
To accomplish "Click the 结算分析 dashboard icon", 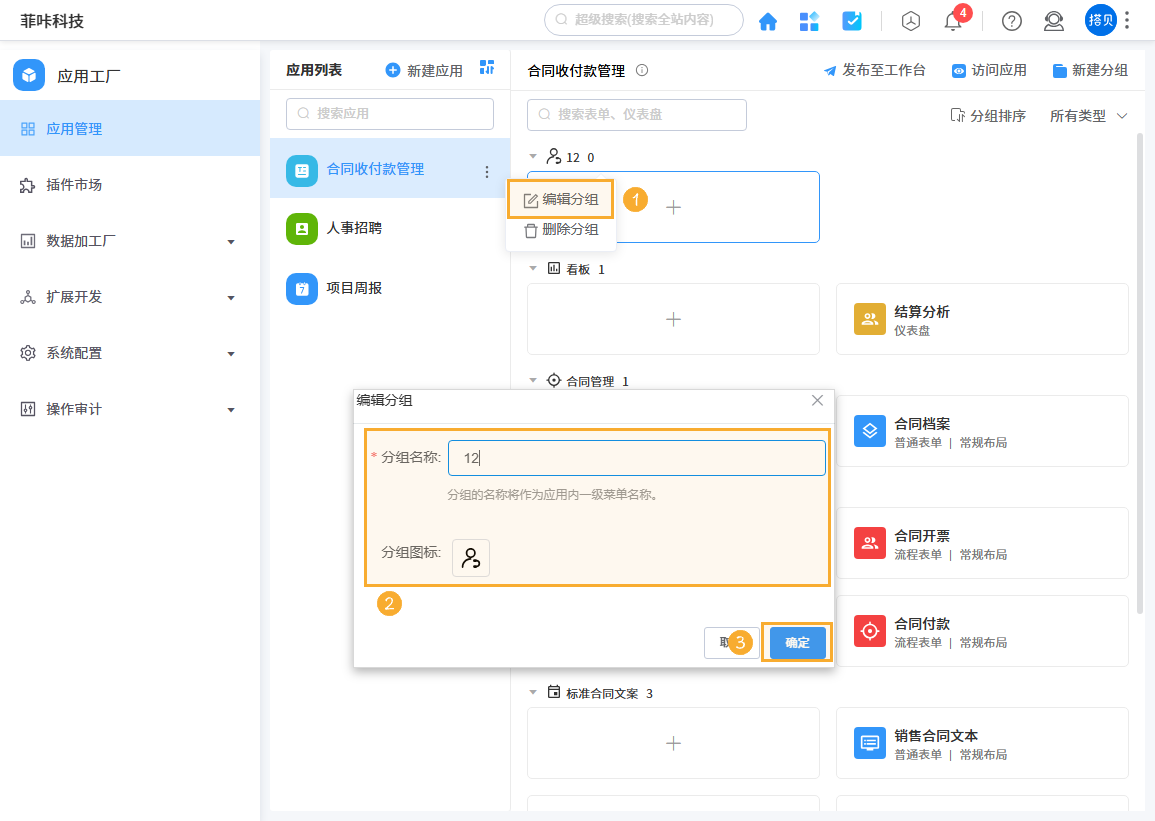I will click(869, 319).
